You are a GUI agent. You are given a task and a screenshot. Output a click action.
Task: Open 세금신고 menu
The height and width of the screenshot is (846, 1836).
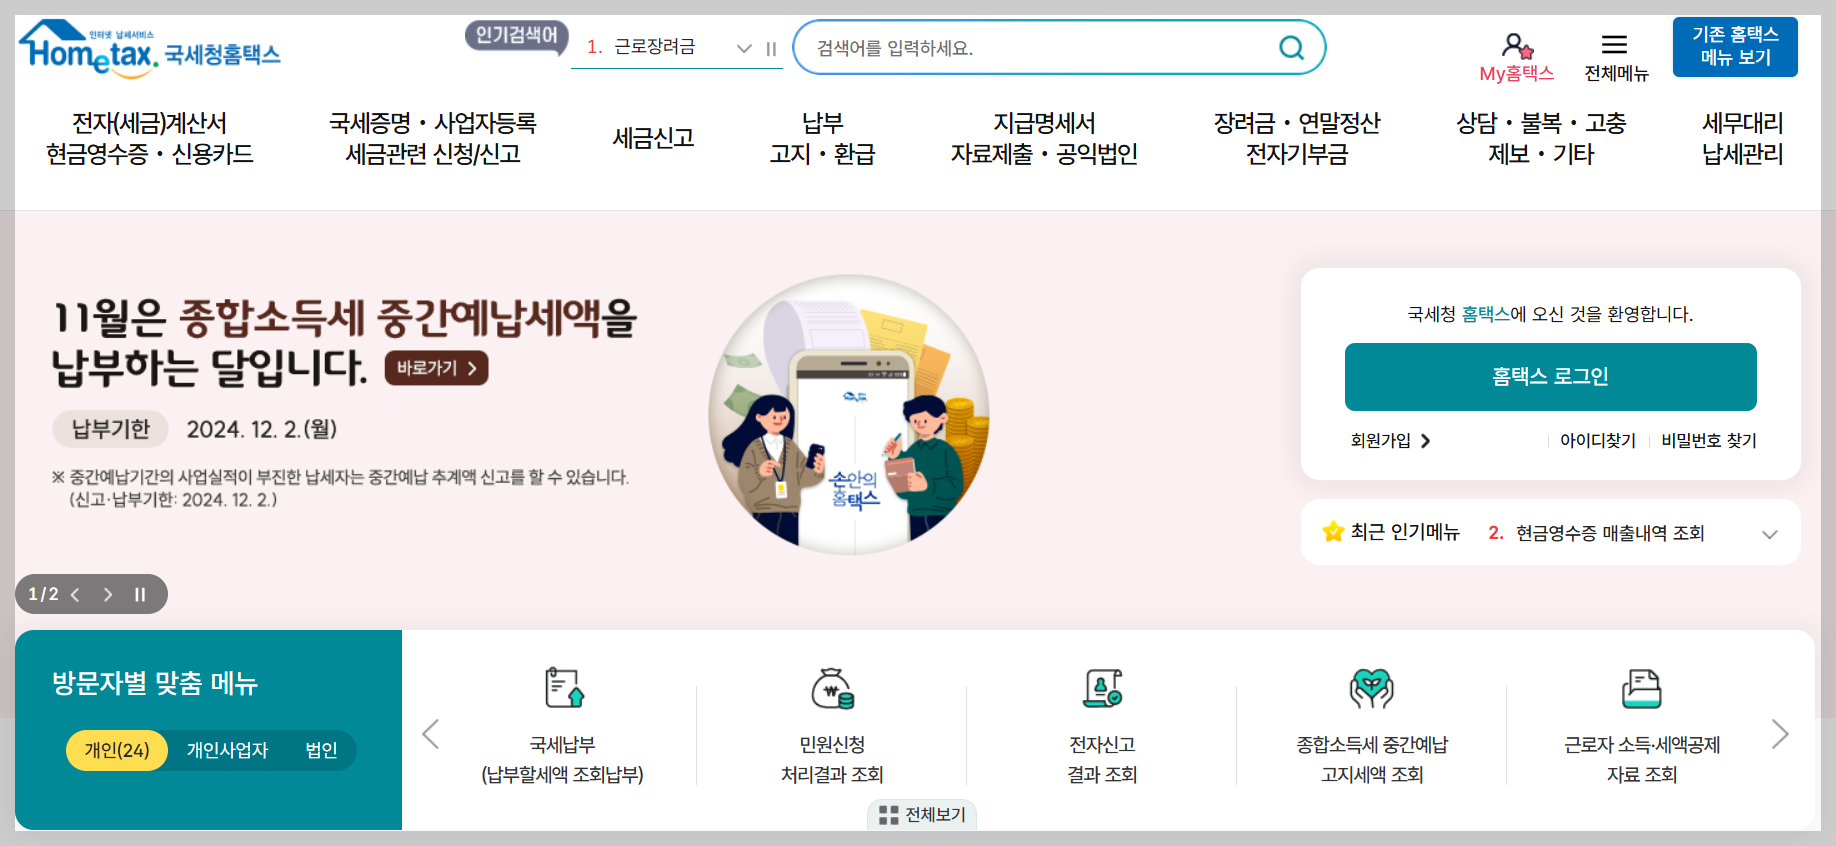click(653, 138)
